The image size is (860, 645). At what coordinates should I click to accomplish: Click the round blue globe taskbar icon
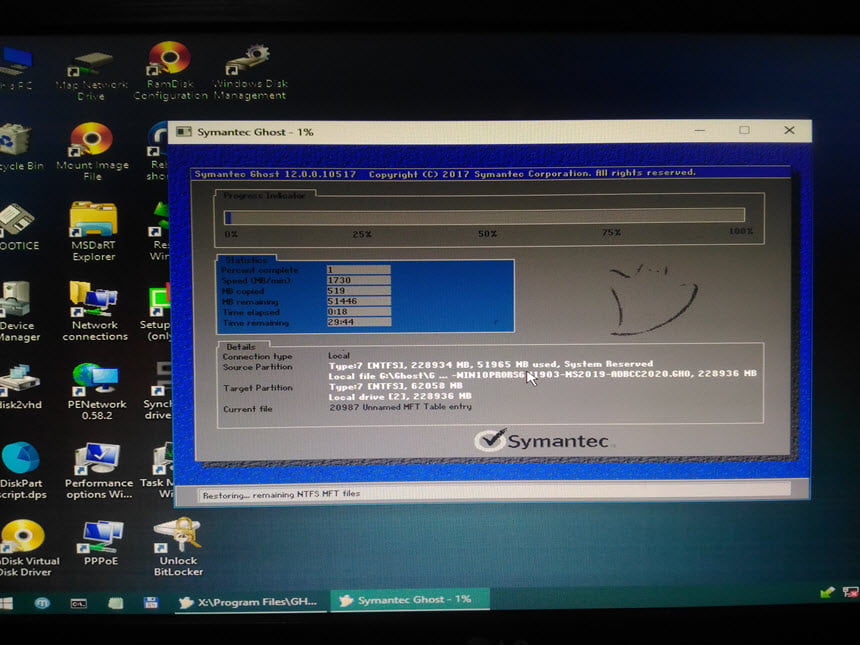pyautogui.click(x=42, y=603)
